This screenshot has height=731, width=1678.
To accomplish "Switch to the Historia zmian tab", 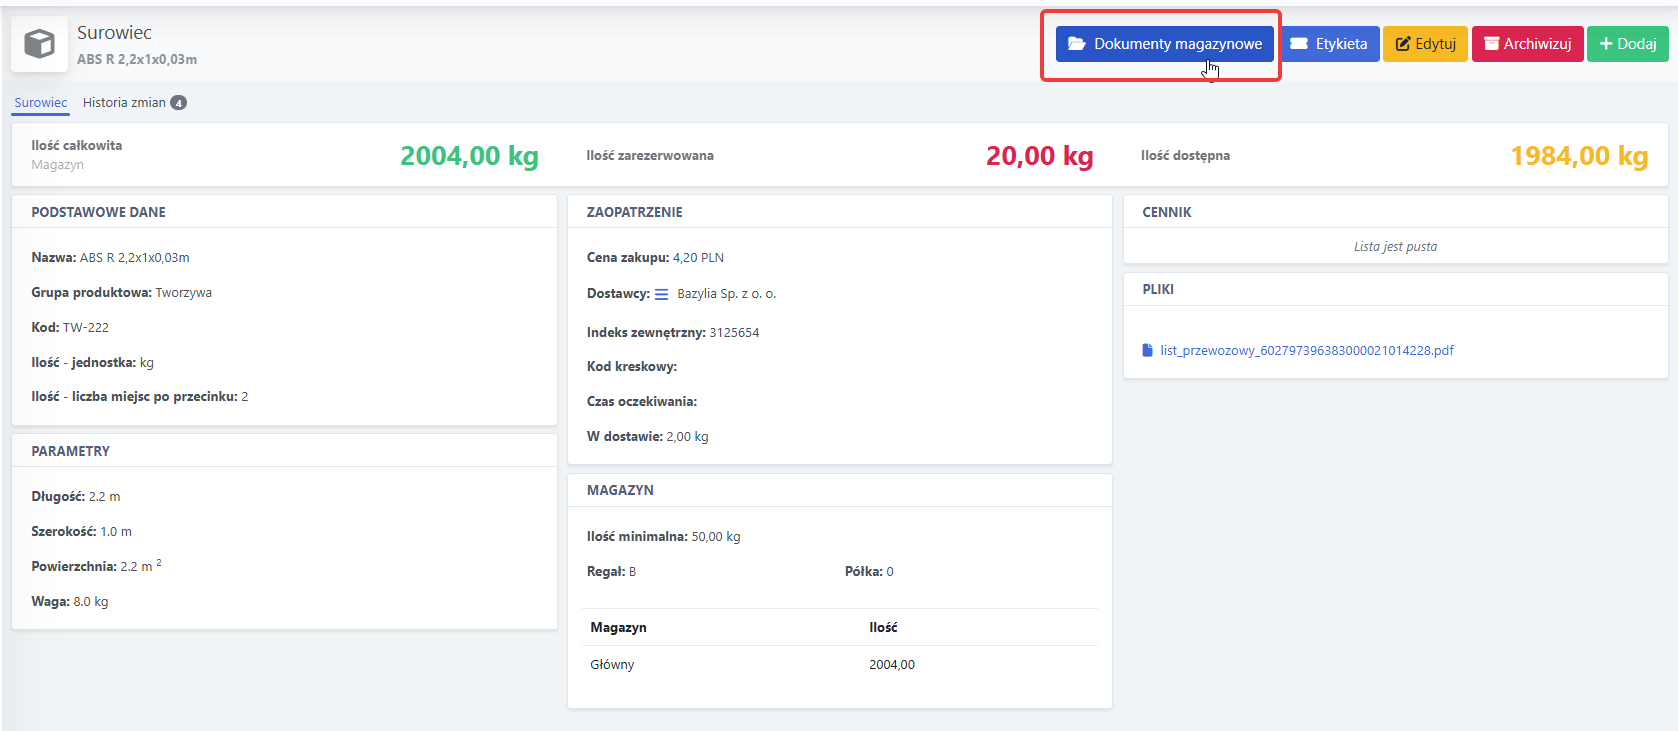I will tap(124, 102).
